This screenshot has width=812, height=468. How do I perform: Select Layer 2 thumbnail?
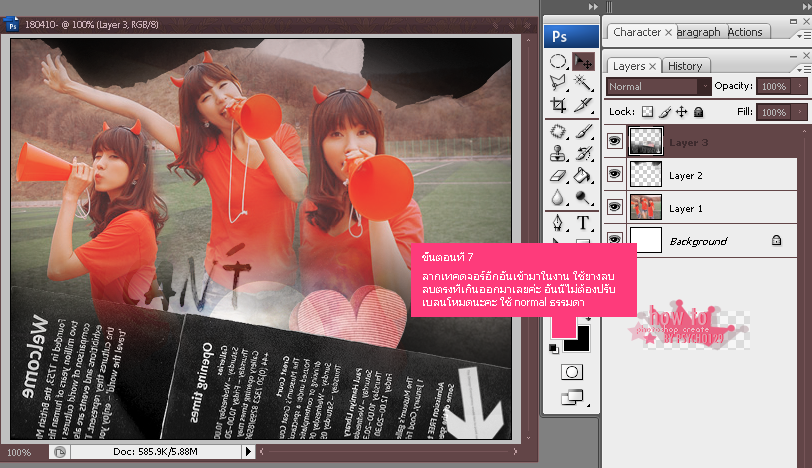646,174
